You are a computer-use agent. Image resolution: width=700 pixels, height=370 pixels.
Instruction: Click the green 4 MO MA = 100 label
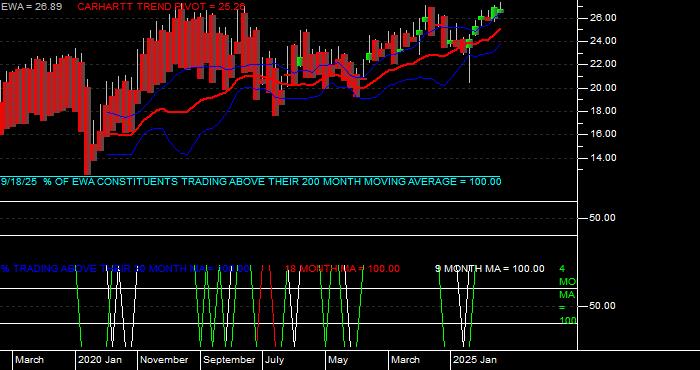(568, 295)
